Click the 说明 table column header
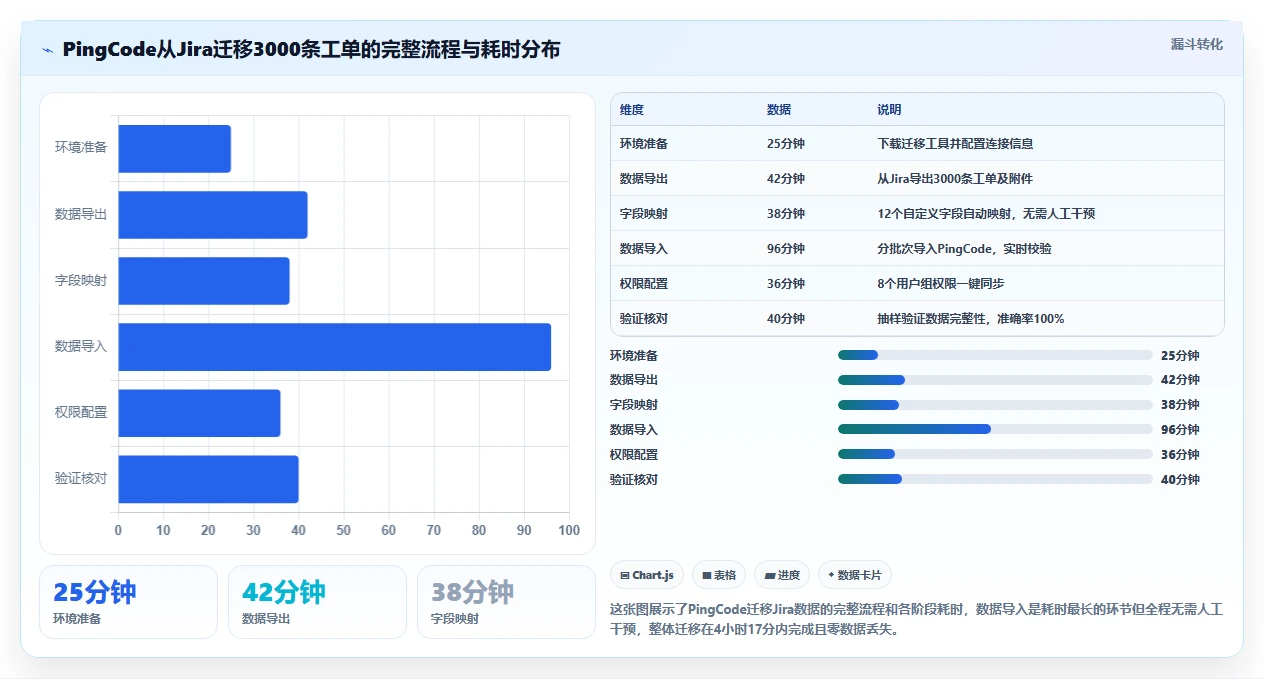The image size is (1264, 679). coord(889,110)
